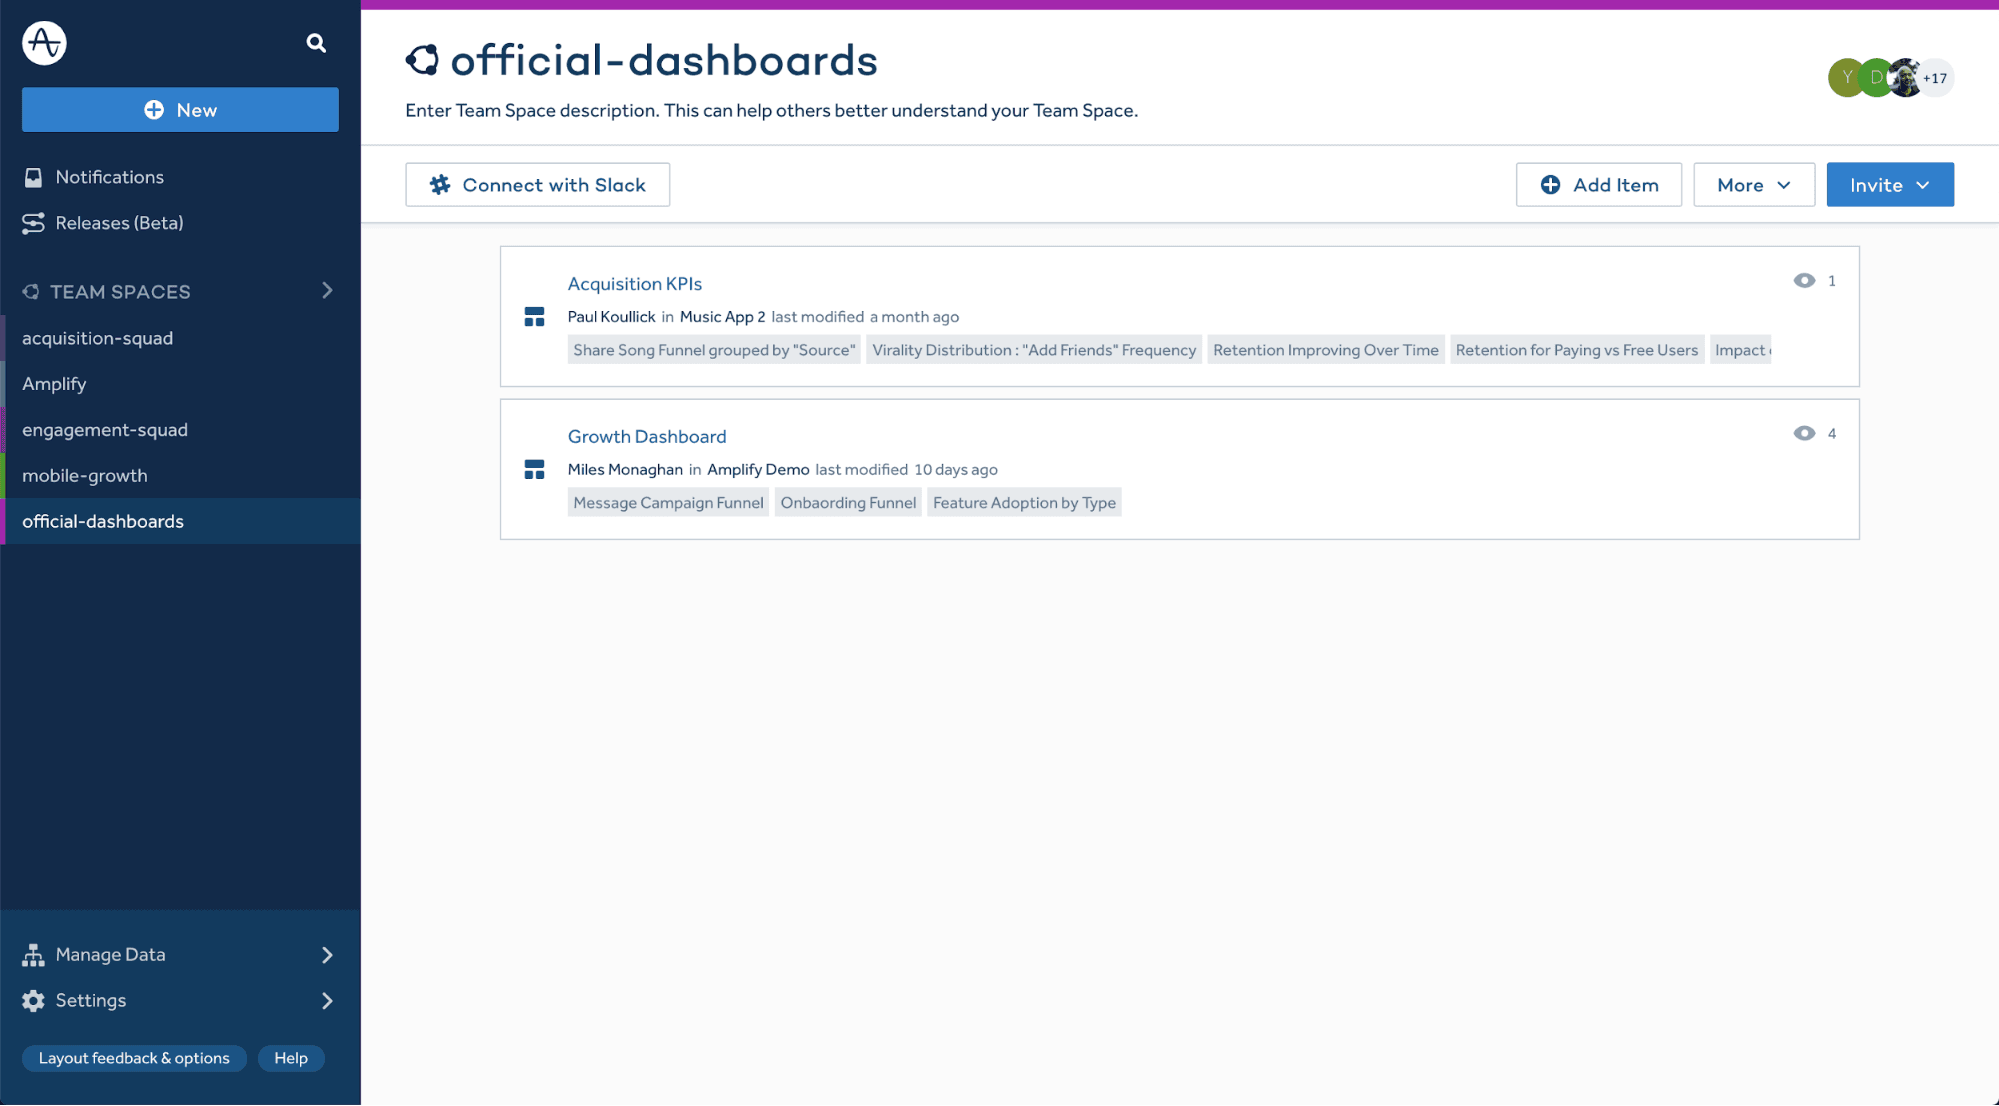Click the pink color strip beside engagement-squad

3,429
